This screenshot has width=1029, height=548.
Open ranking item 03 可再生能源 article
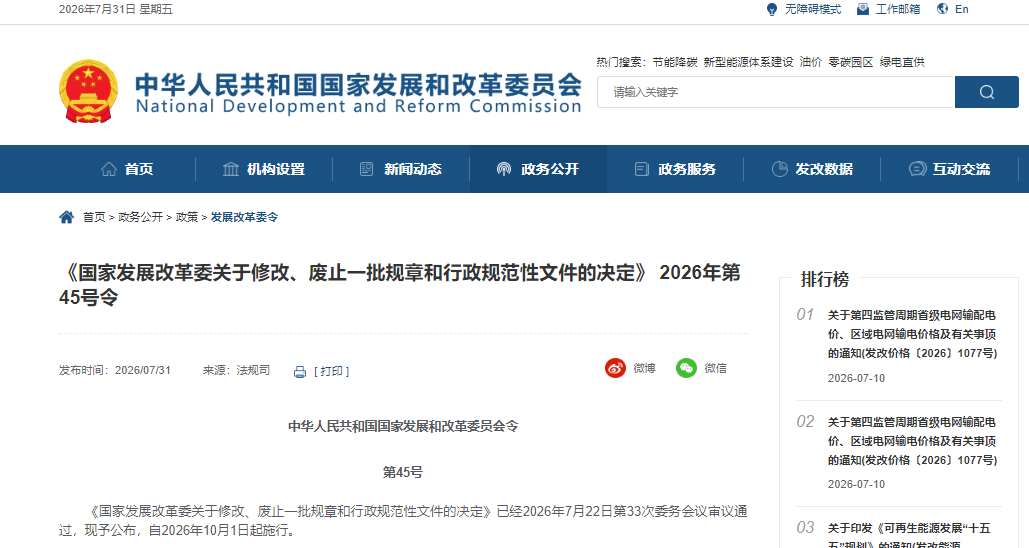coord(909,537)
